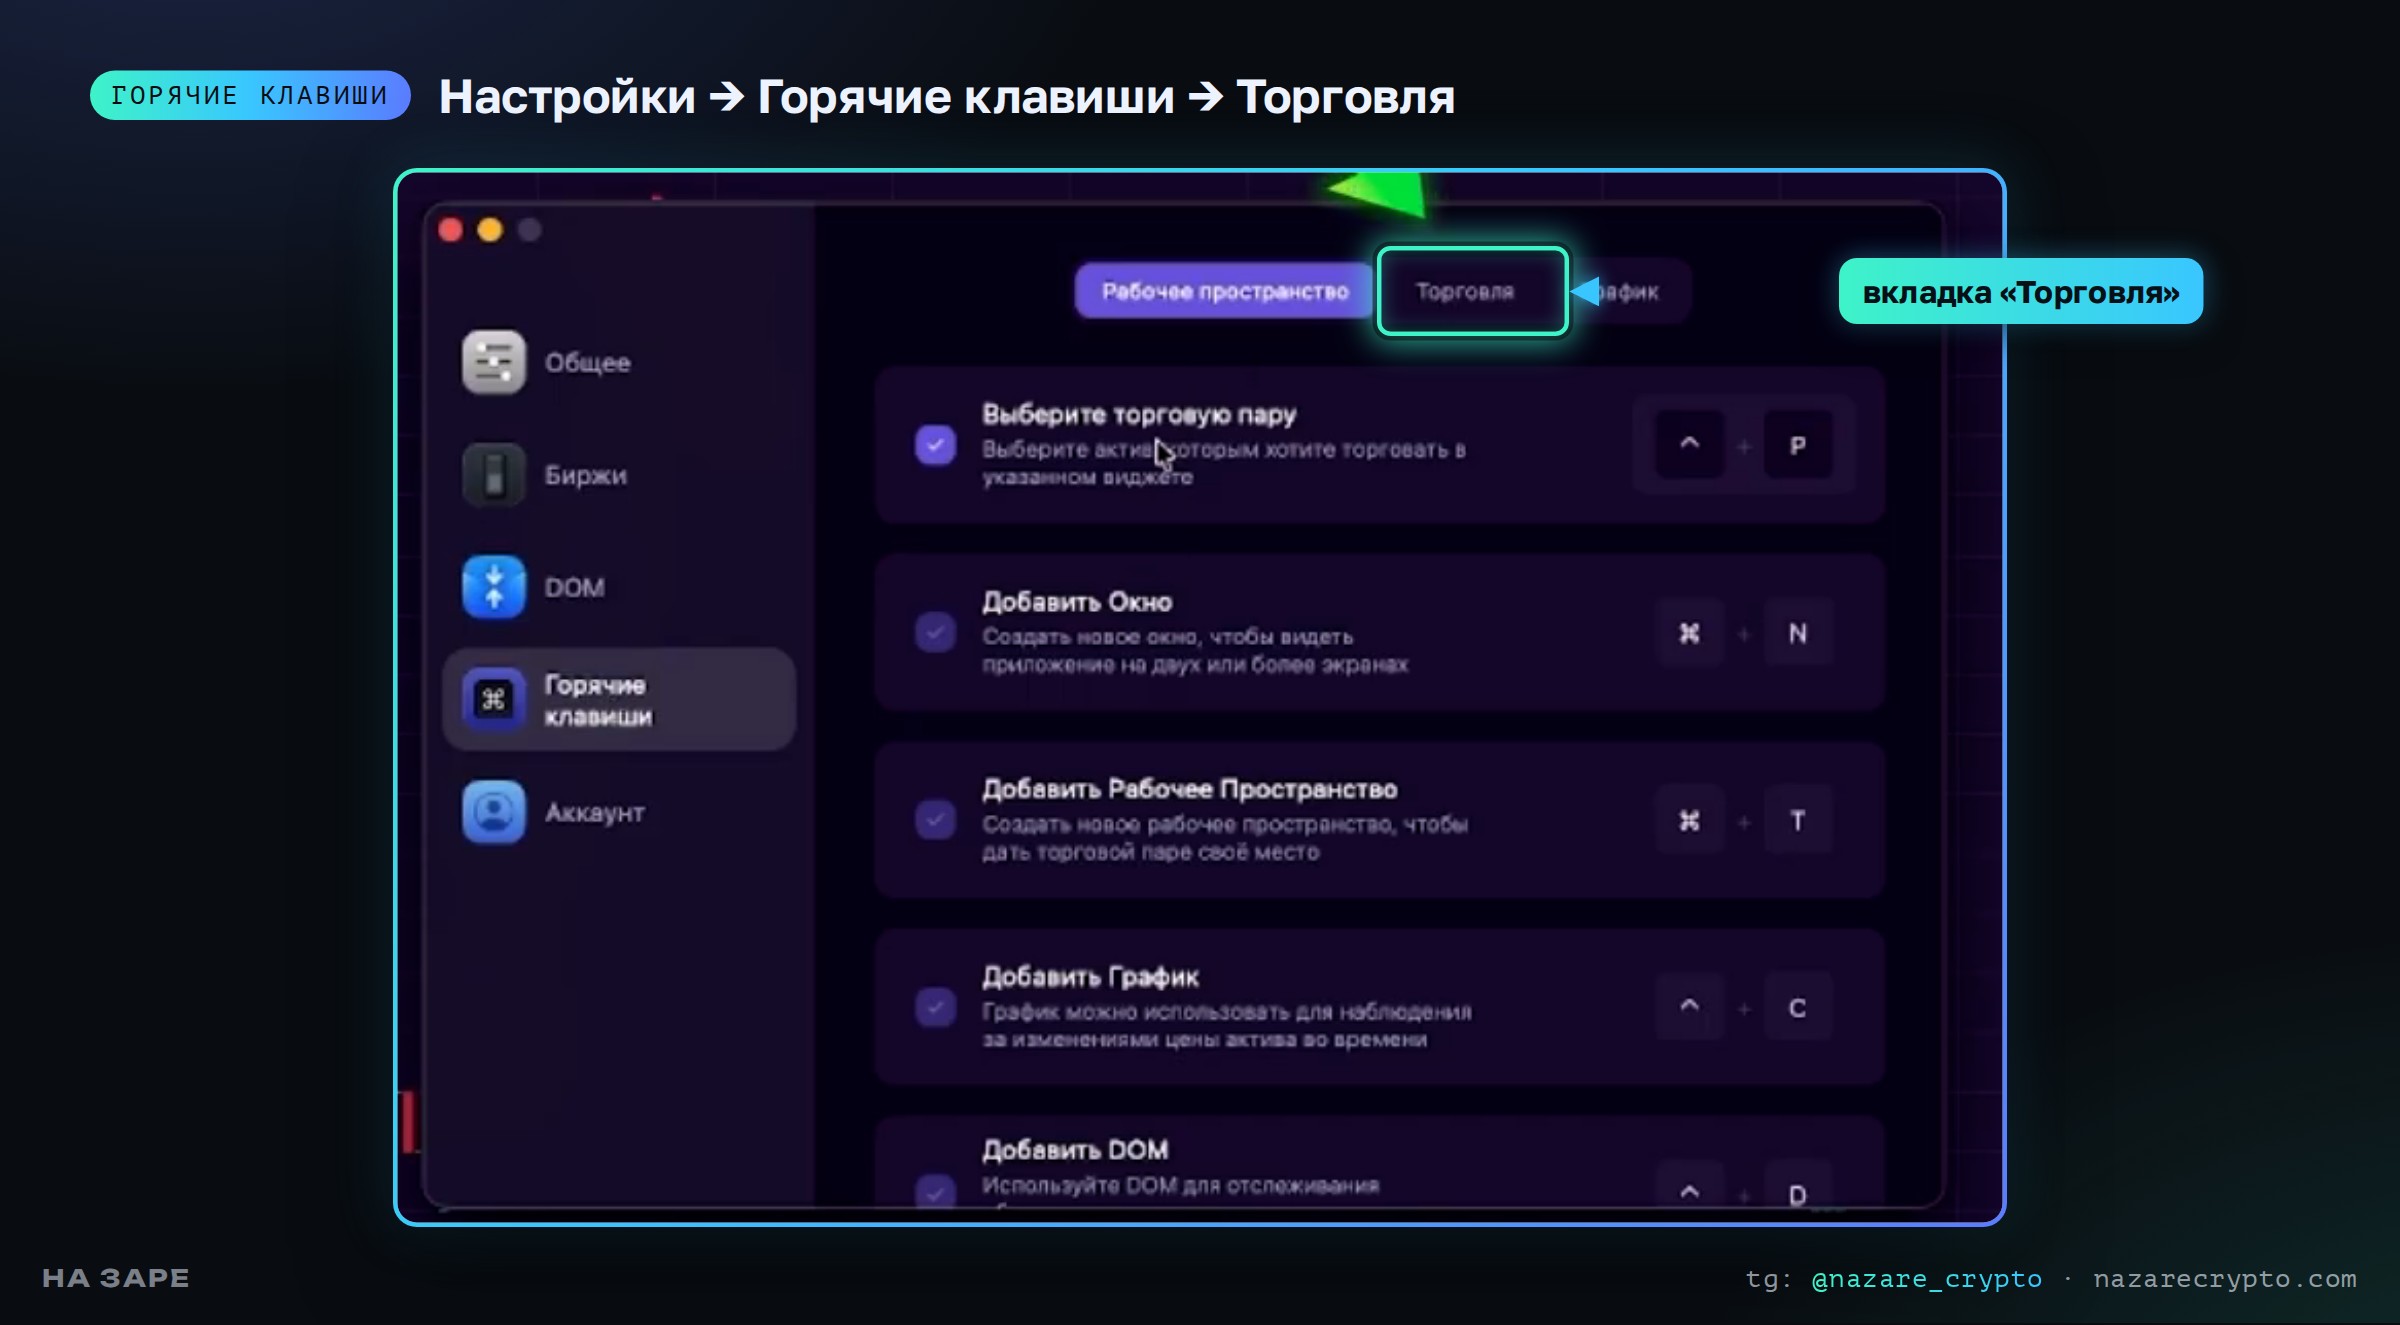
Task: Click the Добавить График title
Action: pyautogui.click(x=1089, y=976)
